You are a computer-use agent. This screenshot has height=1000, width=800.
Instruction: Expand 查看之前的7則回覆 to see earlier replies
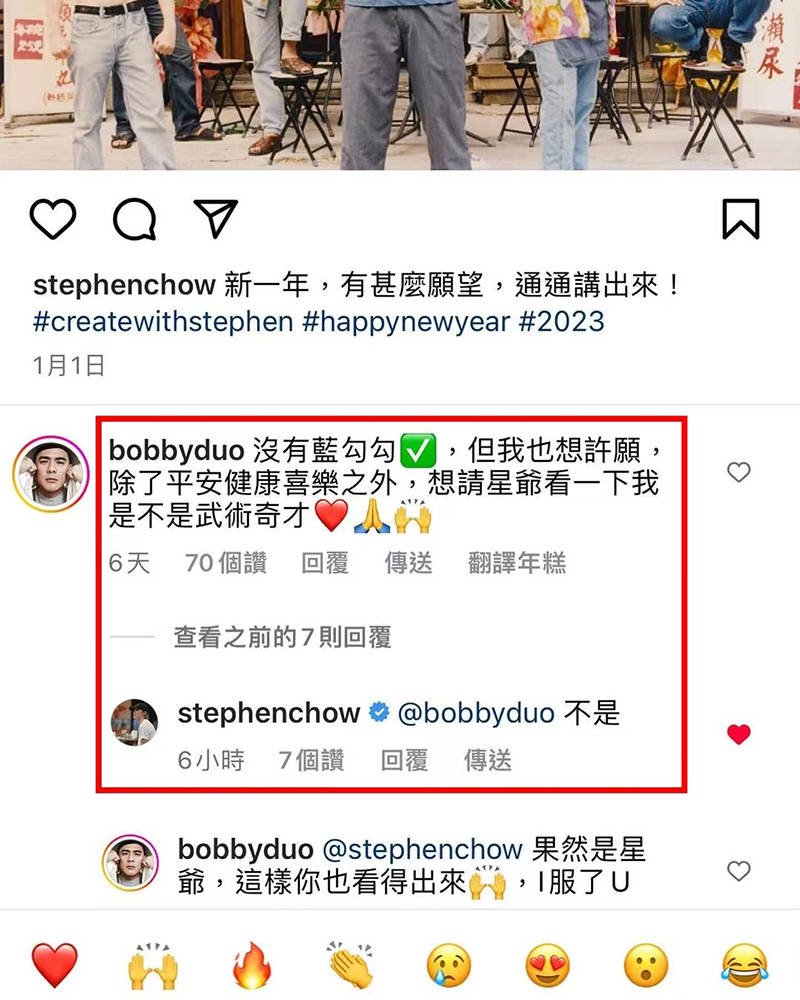point(282,636)
